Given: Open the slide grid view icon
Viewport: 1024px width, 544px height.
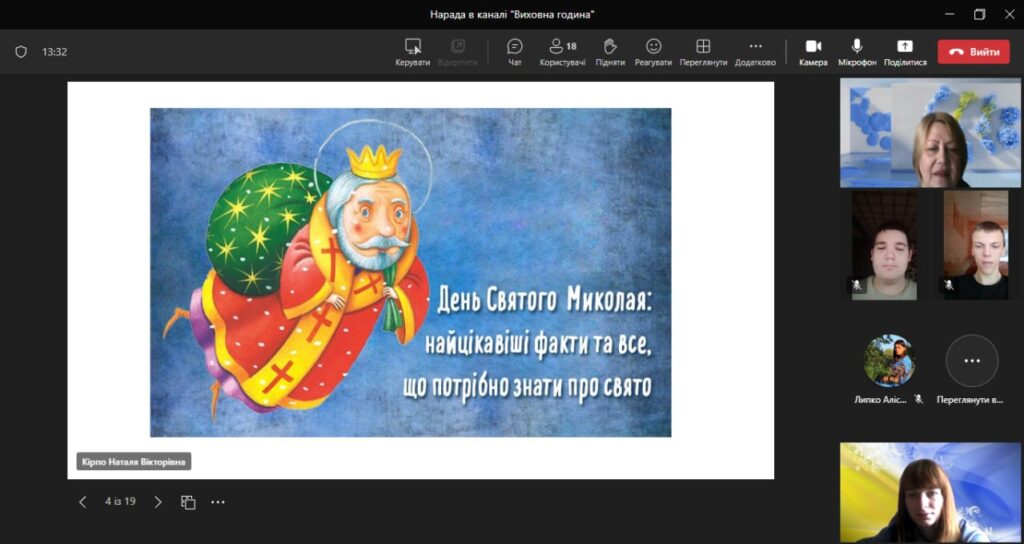Looking at the screenshot, I should point(188,502).
